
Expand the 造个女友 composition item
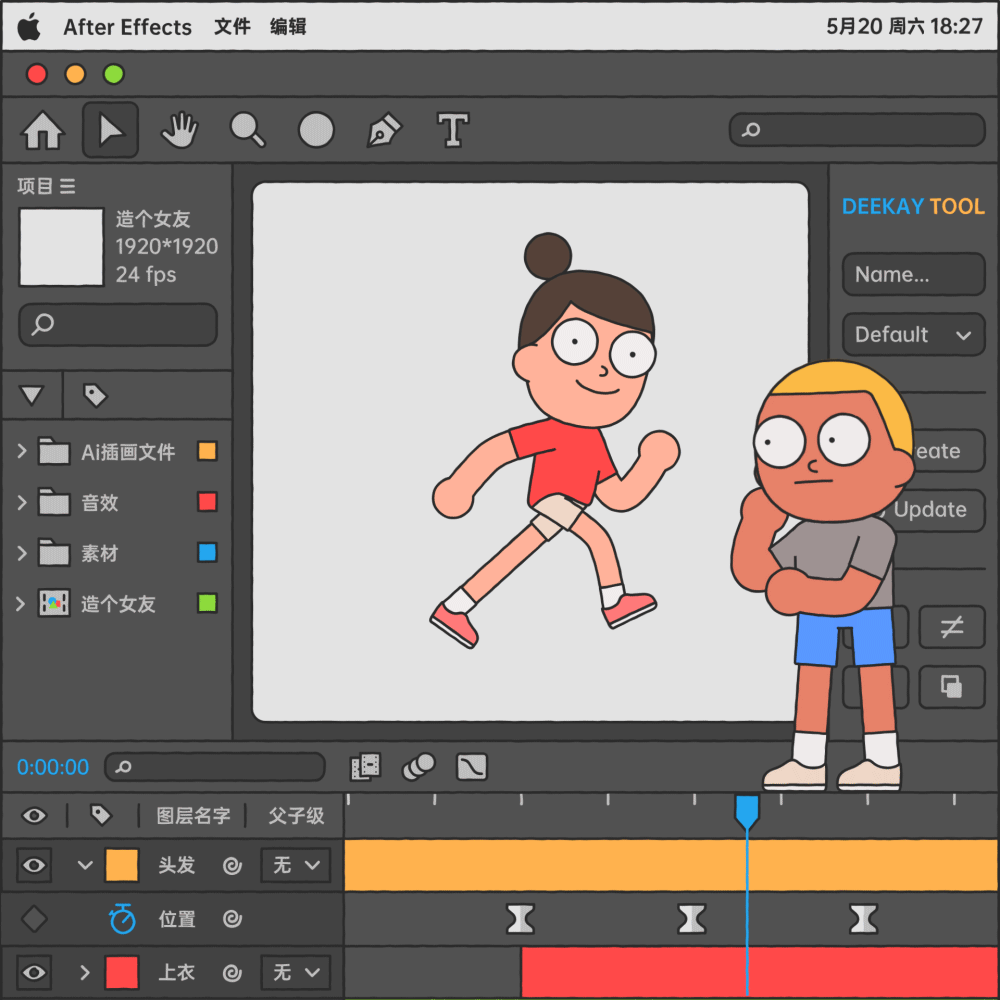coord(20,603)
